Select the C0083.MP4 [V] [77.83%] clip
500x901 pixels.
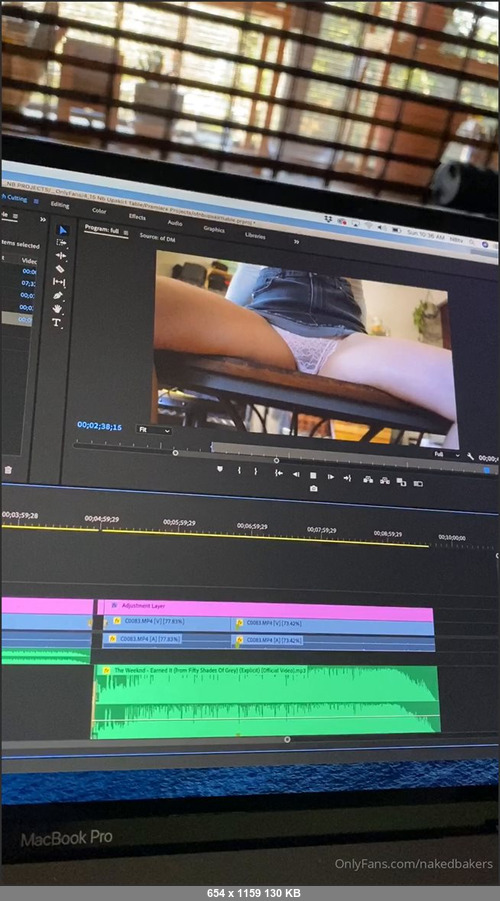(167, 622)
